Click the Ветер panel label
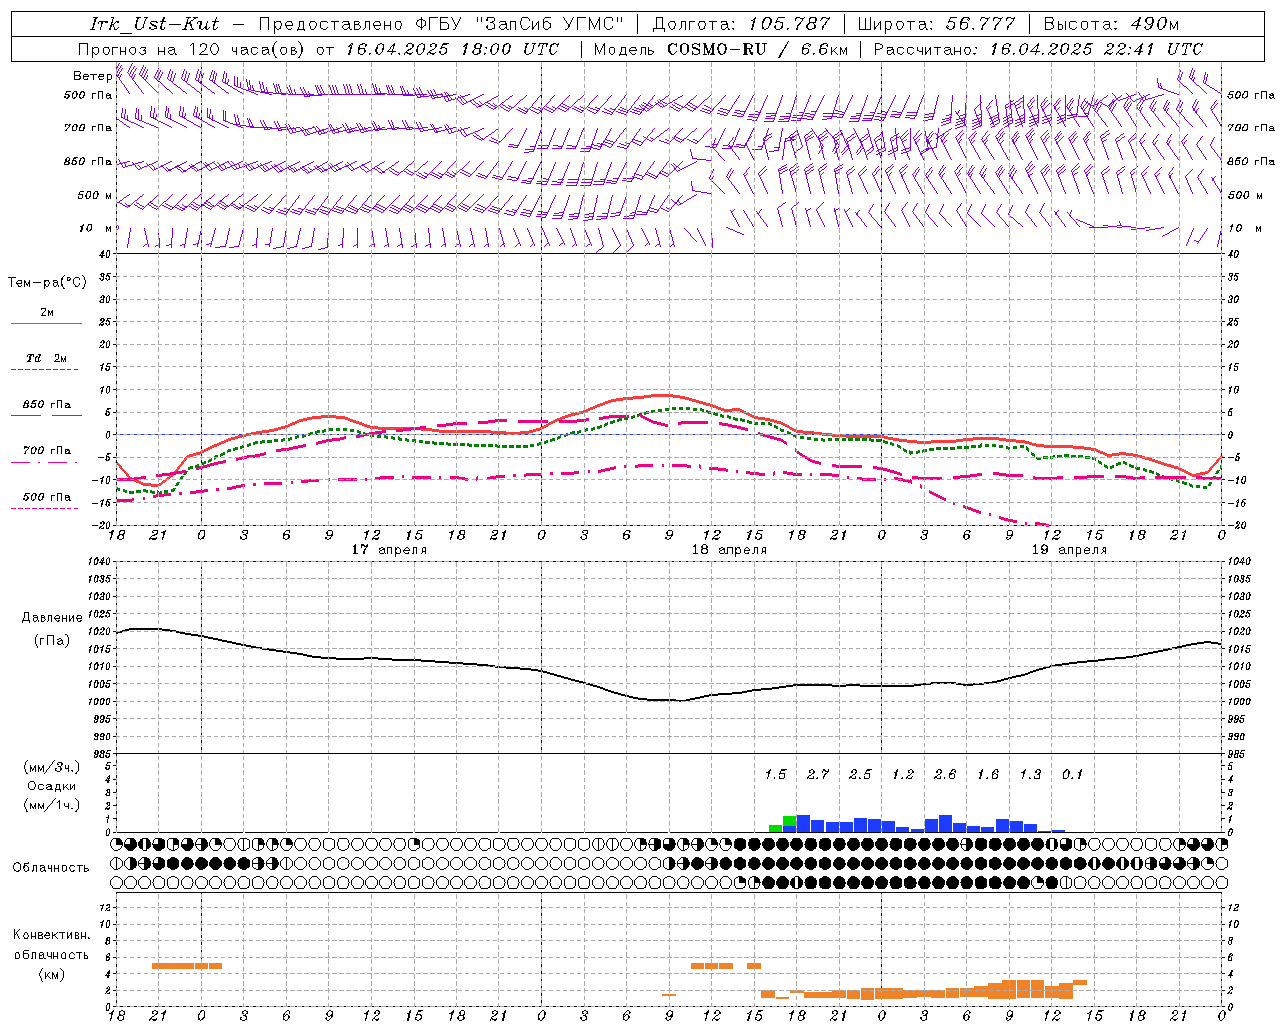 point(92,76)
